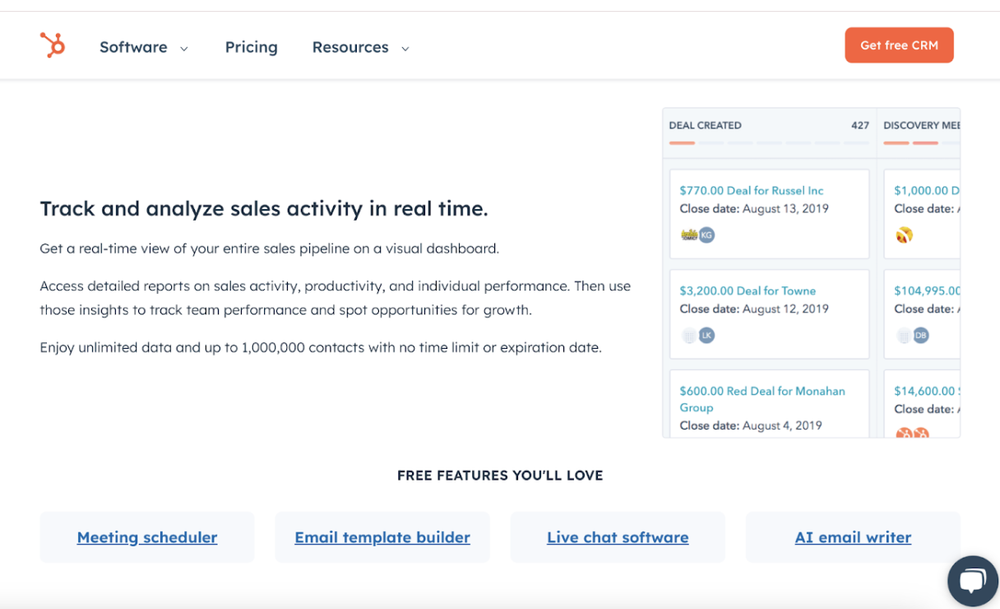Open the live chat widget bubble
The image size is (1000, 609).
[x=971, y=581]
